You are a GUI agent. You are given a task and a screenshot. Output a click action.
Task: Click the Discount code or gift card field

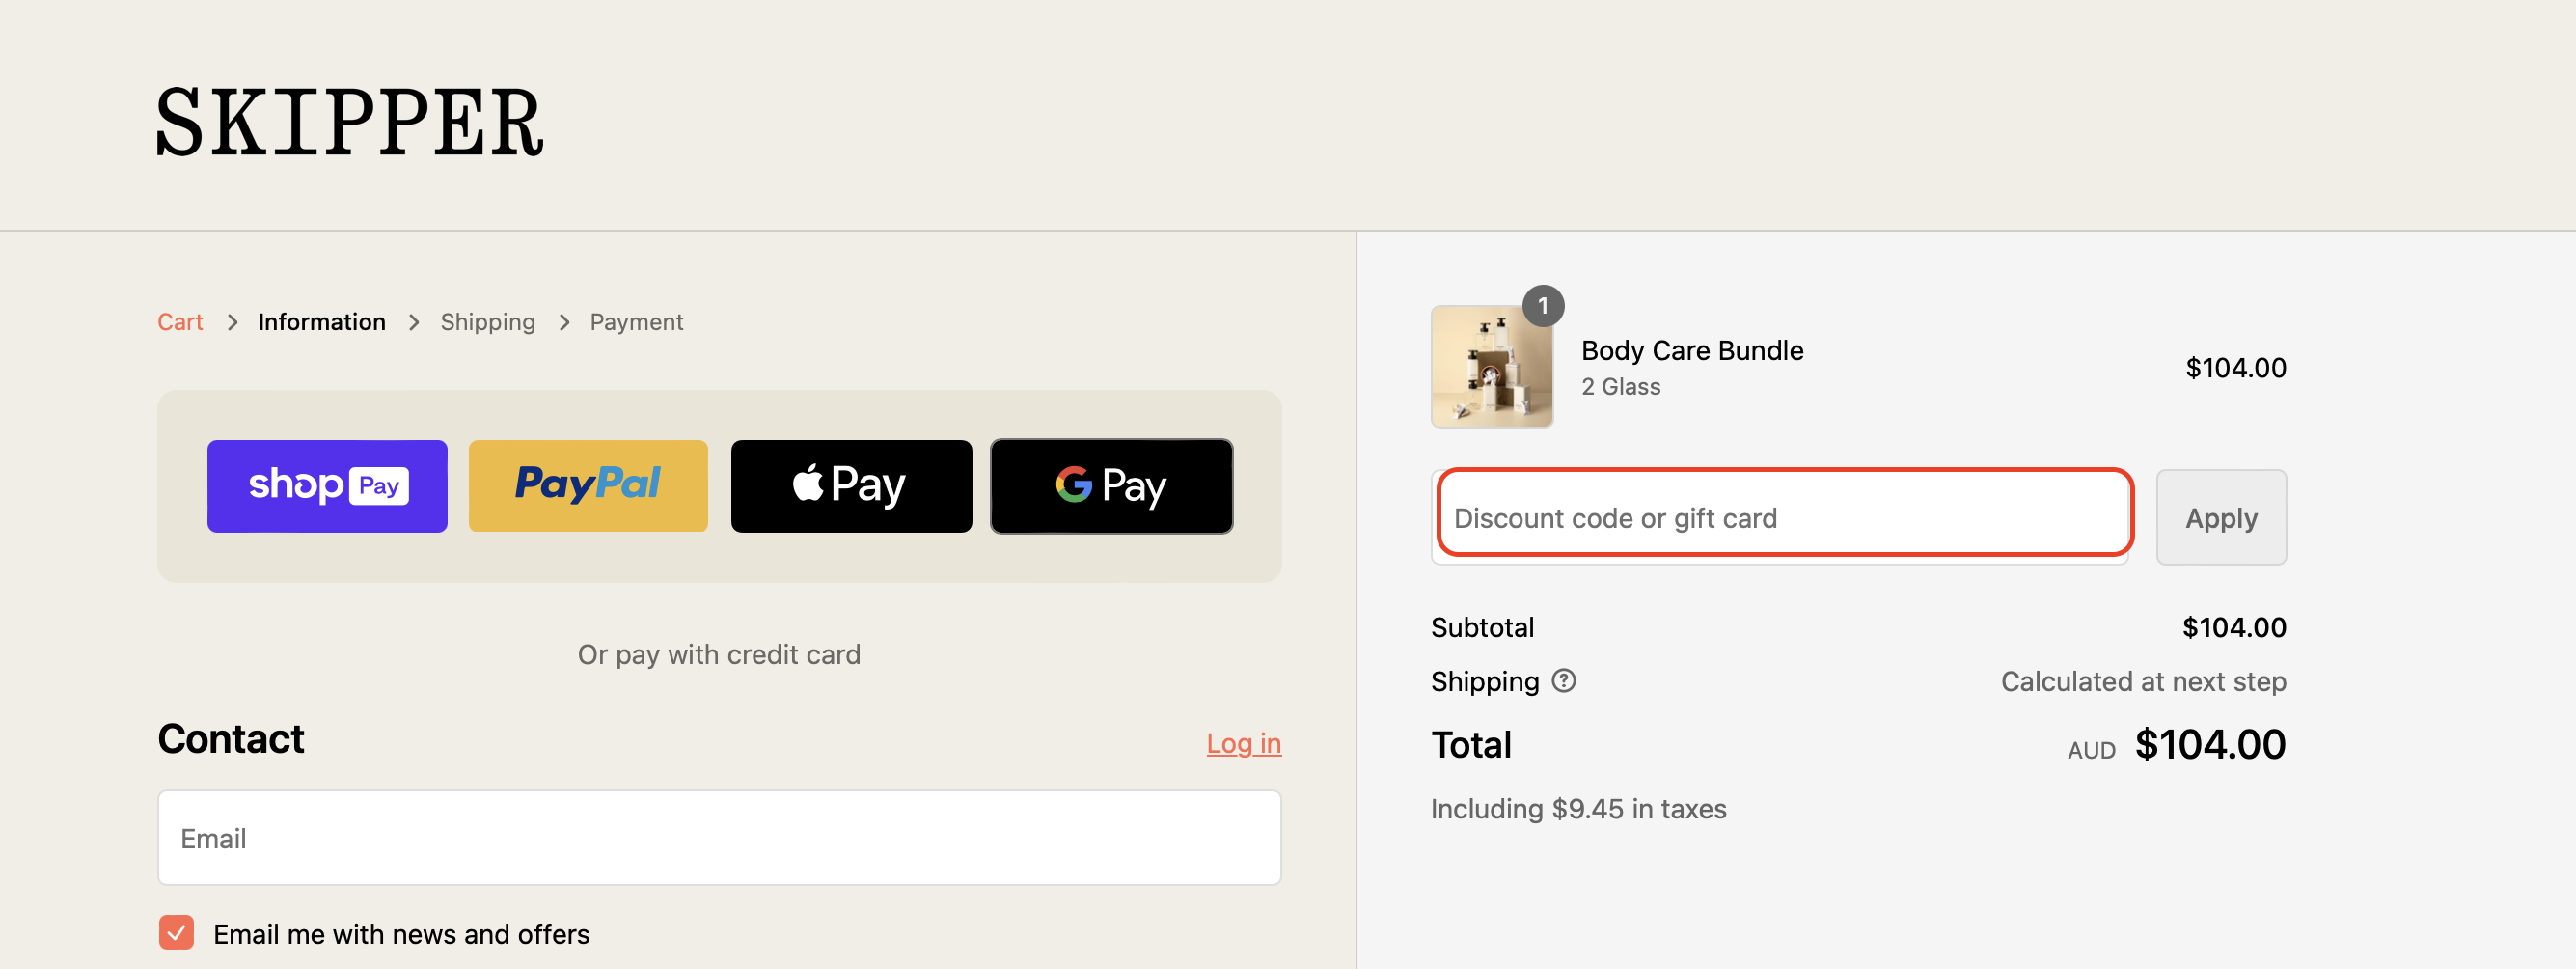pyautogui.click(x=1781, y=517)
